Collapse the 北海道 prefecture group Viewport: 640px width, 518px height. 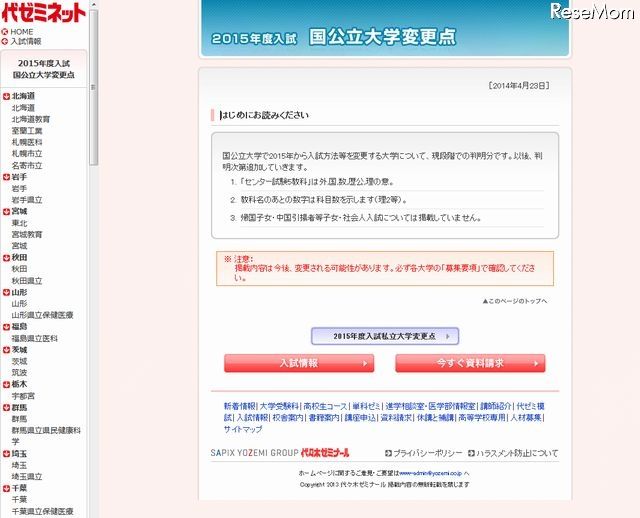point(6,96)
